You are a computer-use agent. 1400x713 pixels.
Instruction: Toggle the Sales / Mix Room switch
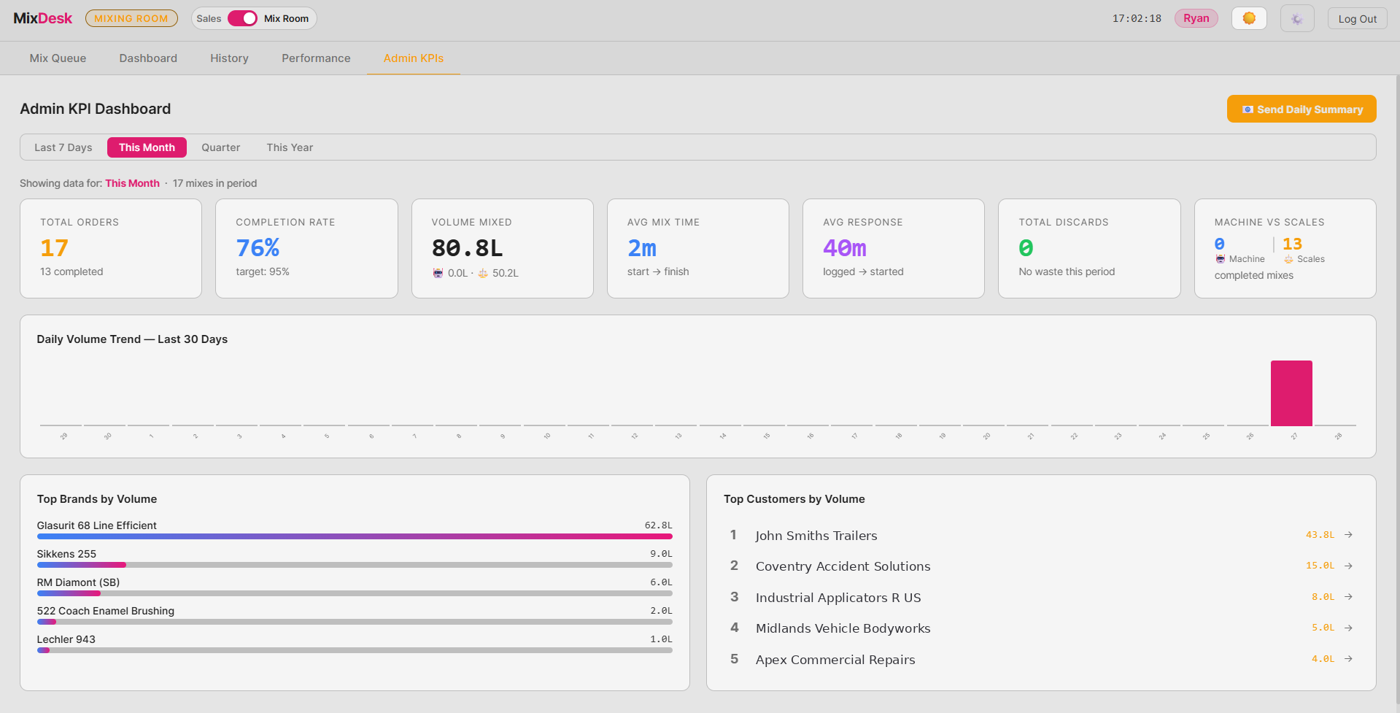click(x=242, y=18)
